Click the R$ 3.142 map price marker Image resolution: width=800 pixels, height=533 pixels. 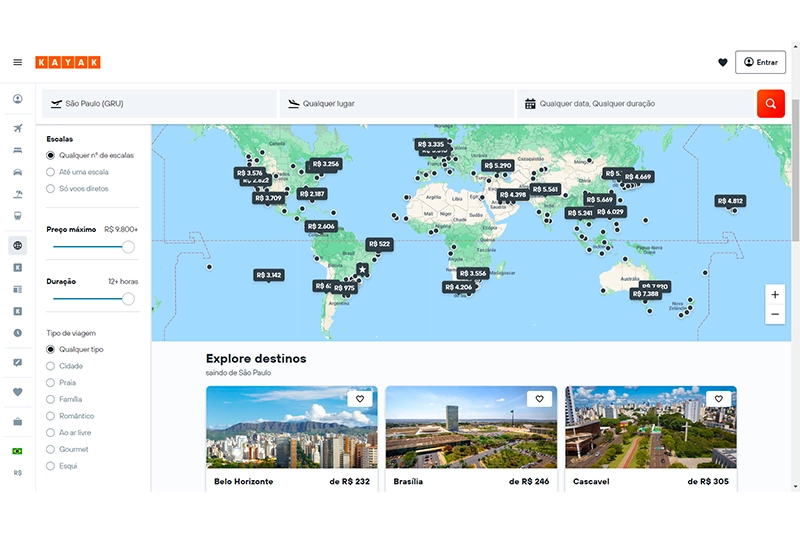(x=269, y=275)
